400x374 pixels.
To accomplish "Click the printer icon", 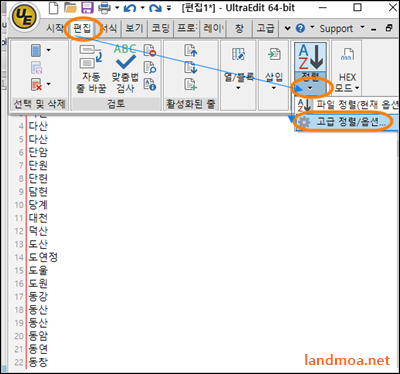I will 105,8.
